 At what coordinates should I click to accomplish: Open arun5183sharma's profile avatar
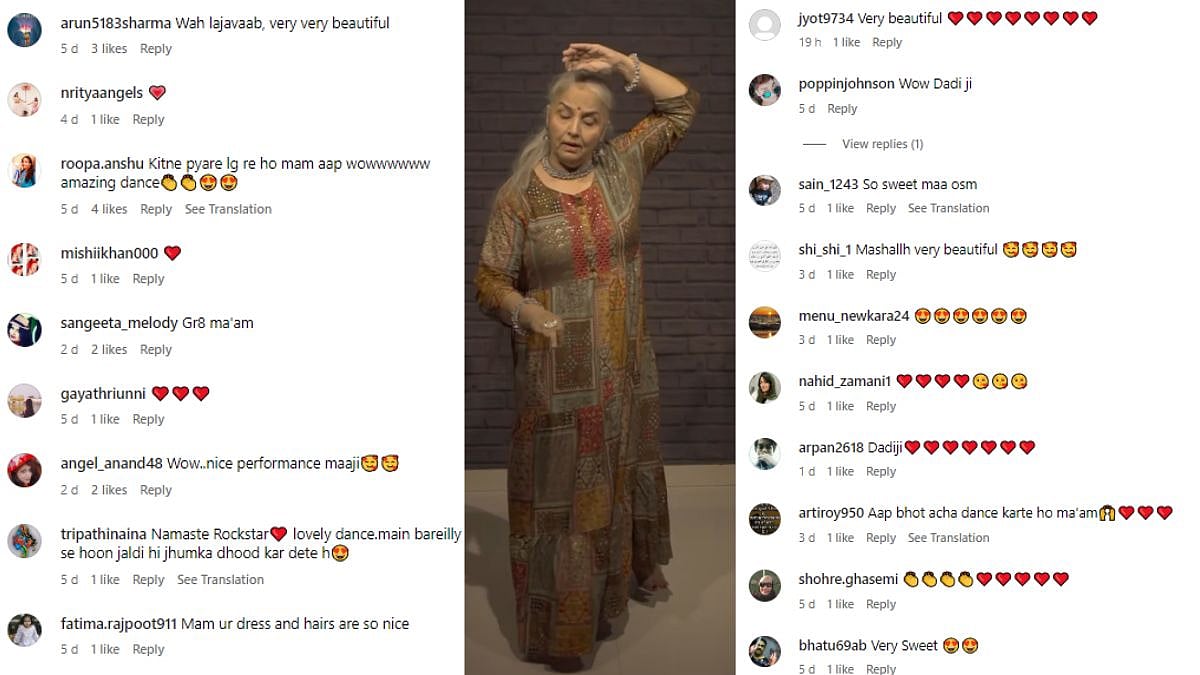click(x=24, y=31)
